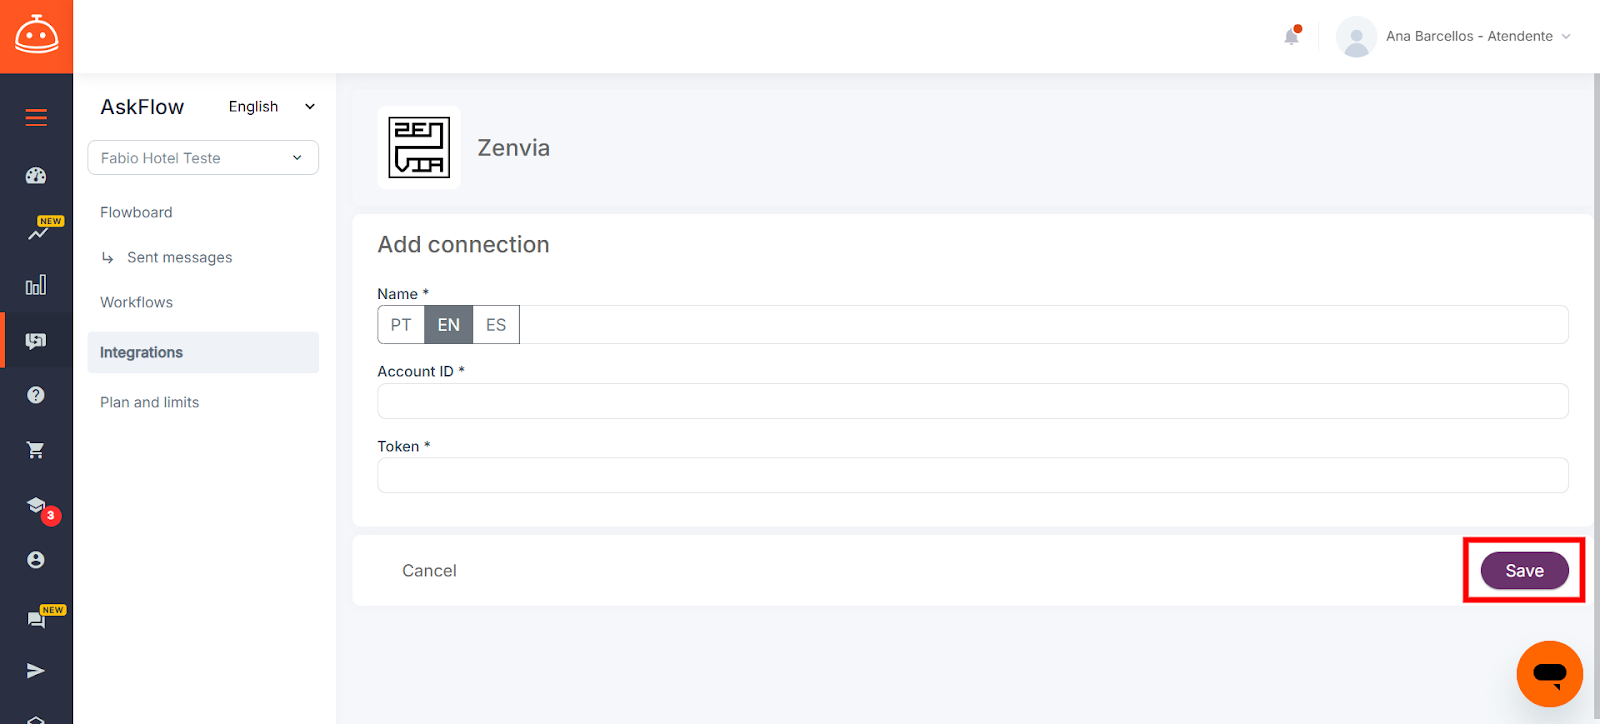Click the notification bell icon

[1292, 36]
